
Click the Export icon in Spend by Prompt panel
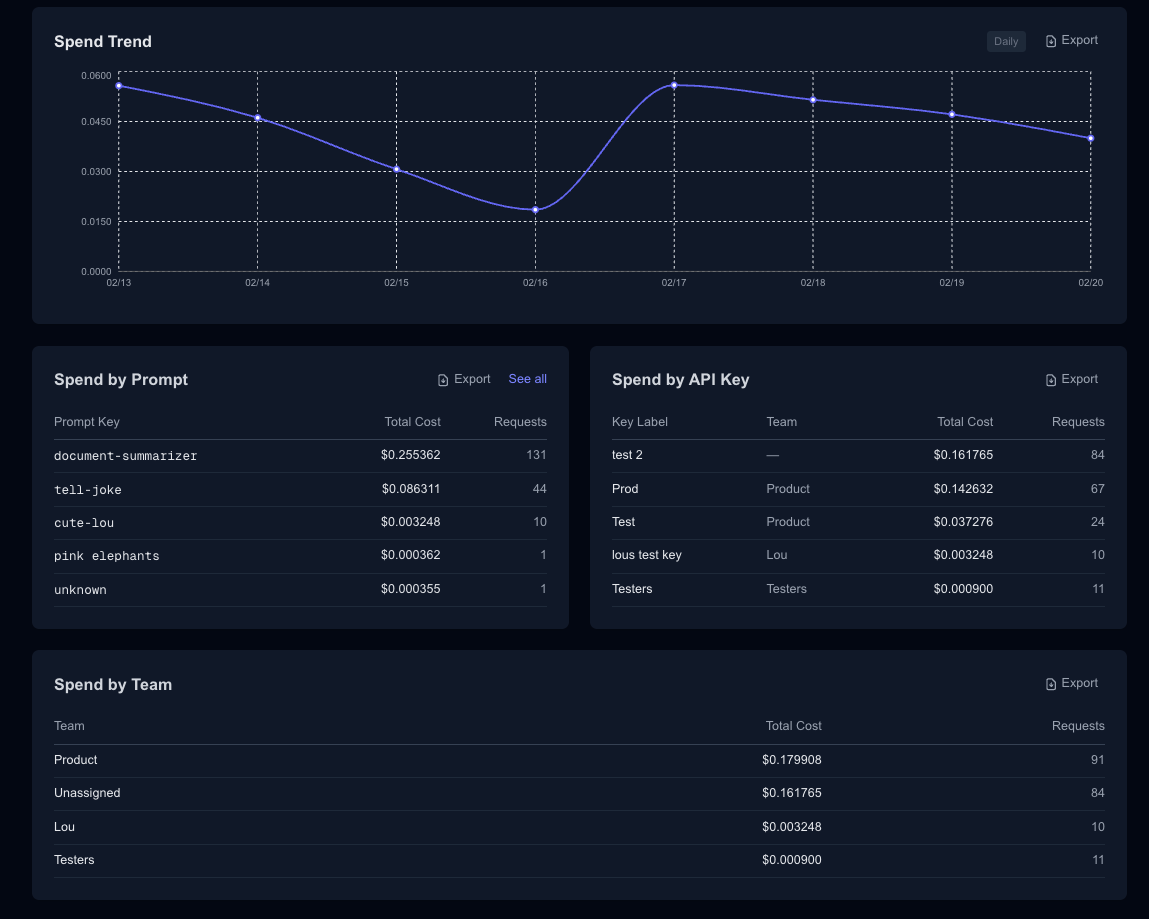coord(441,379)
